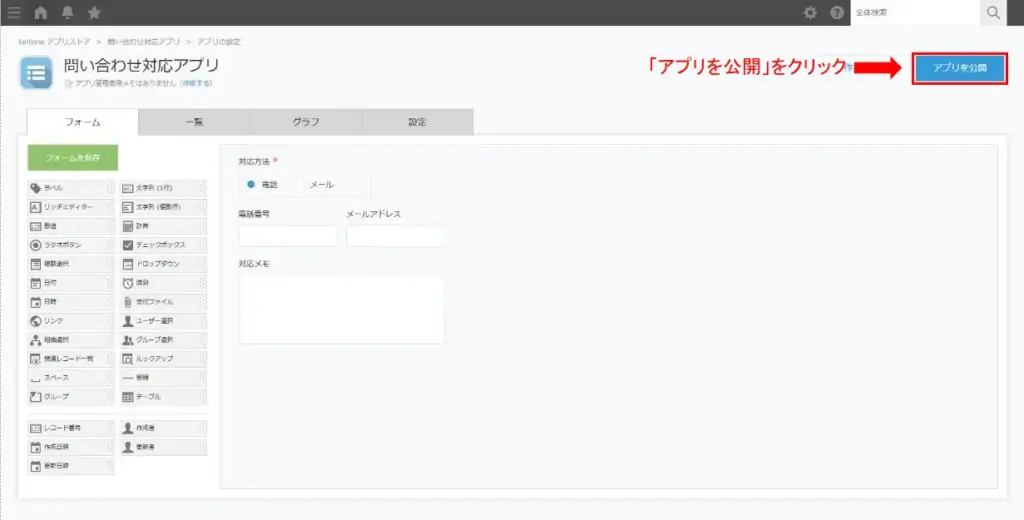The image size is (1024, 520).
Task: Select the ルックアップ field item
Action: [x=163, y=359]
